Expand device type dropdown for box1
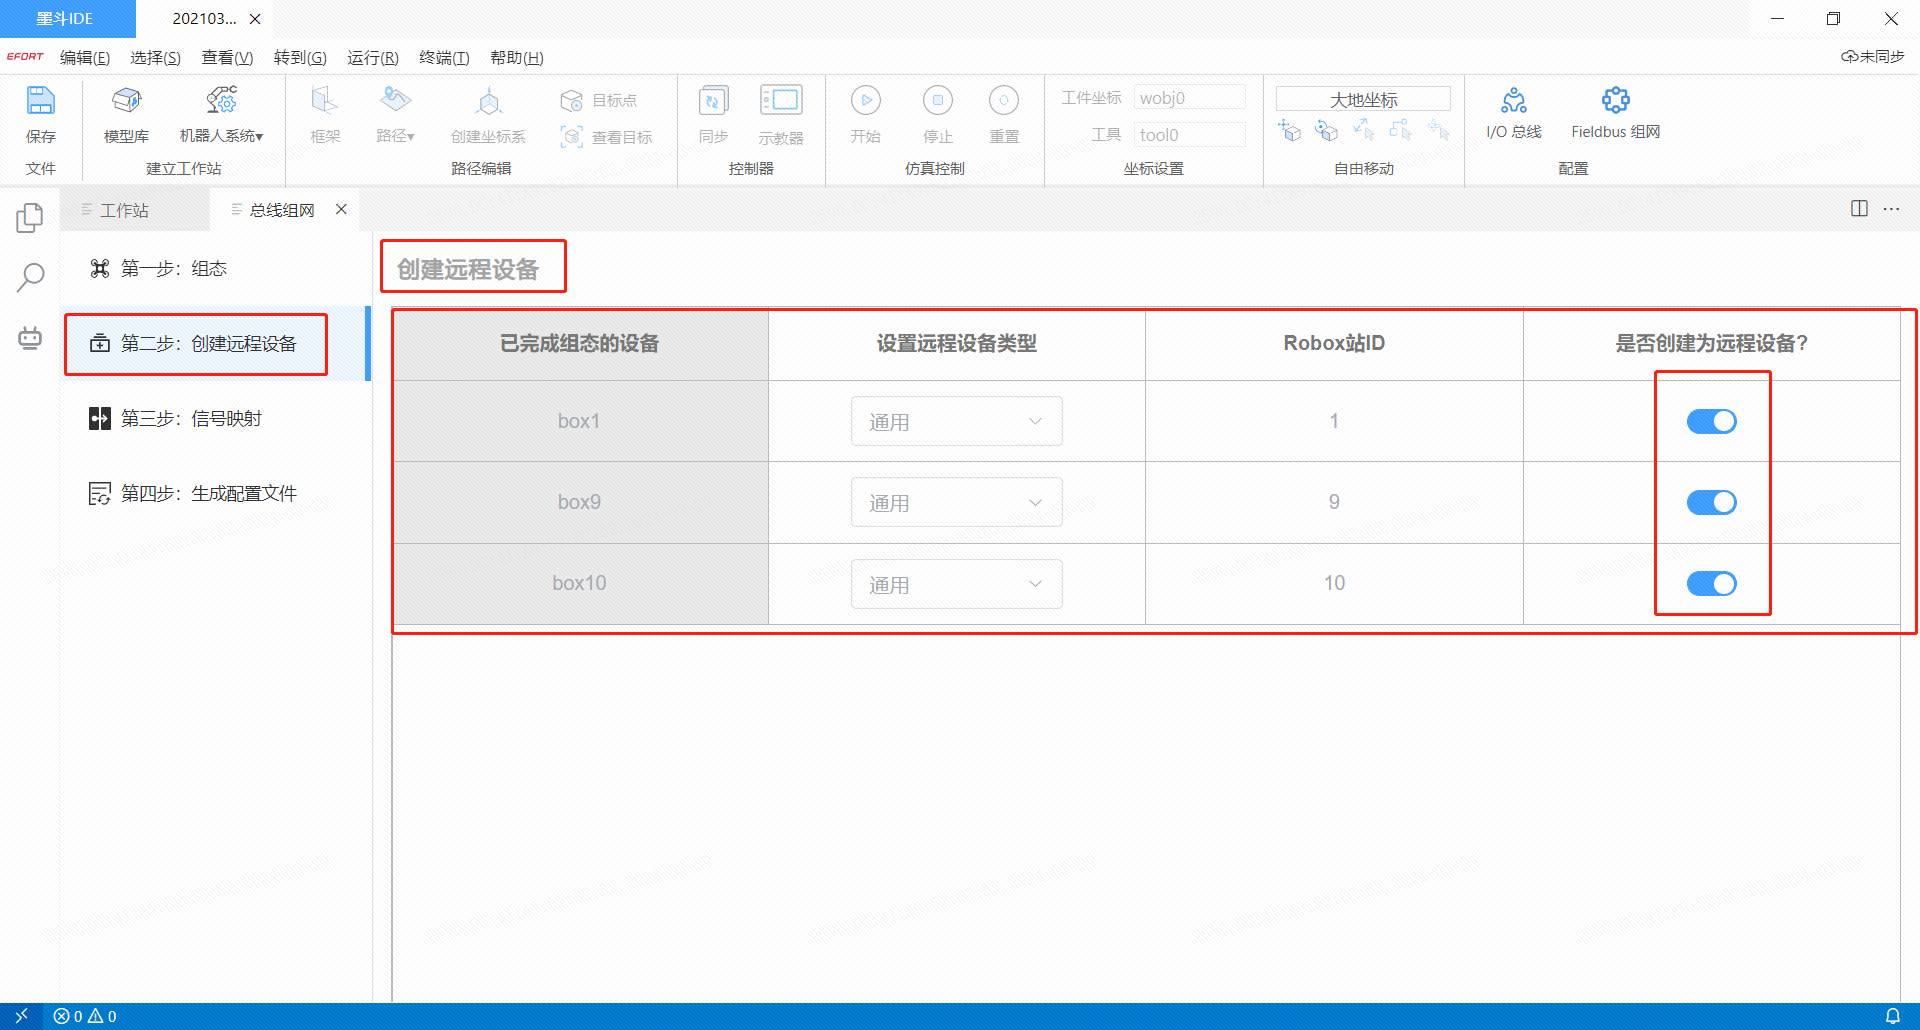Viewport: 1920px width, 1030px height. coord(956,422)
